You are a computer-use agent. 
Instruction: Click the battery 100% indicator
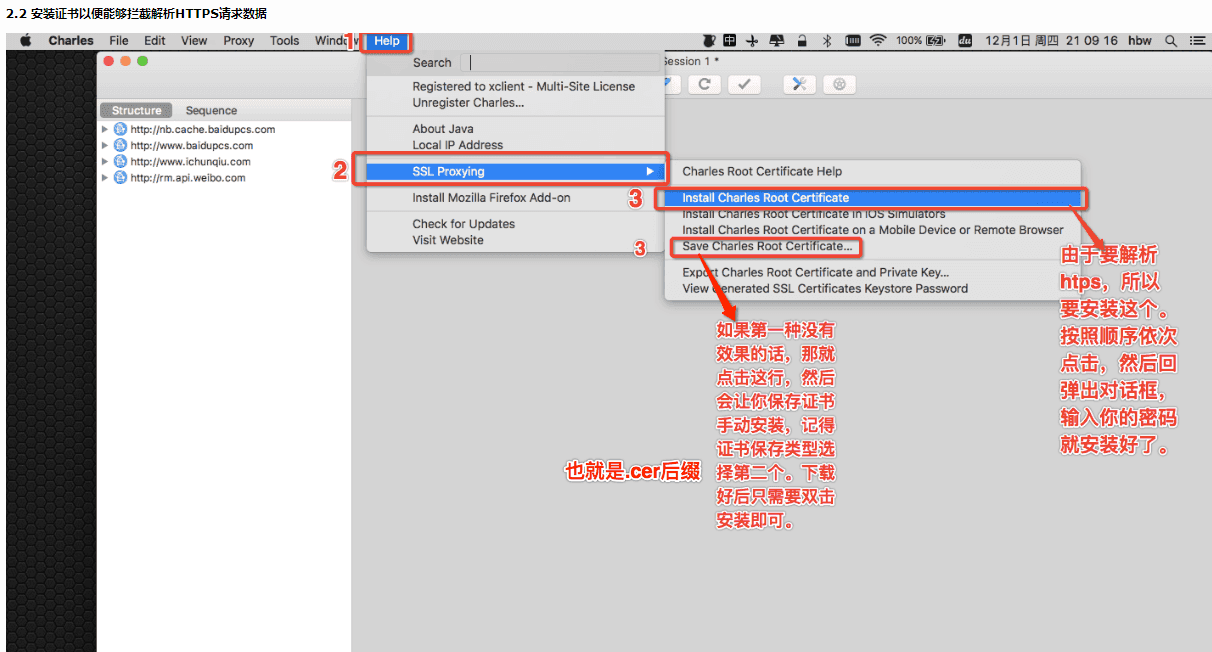point(920,41)
